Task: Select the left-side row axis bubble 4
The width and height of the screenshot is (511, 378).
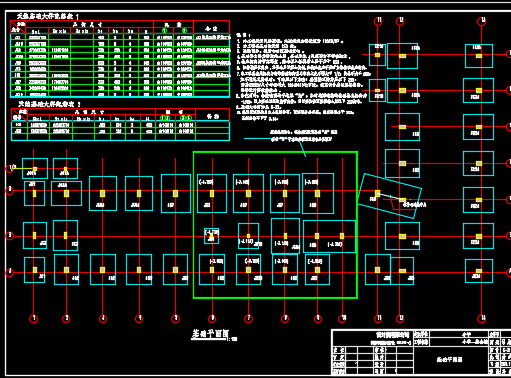Action: click(10, 273)
